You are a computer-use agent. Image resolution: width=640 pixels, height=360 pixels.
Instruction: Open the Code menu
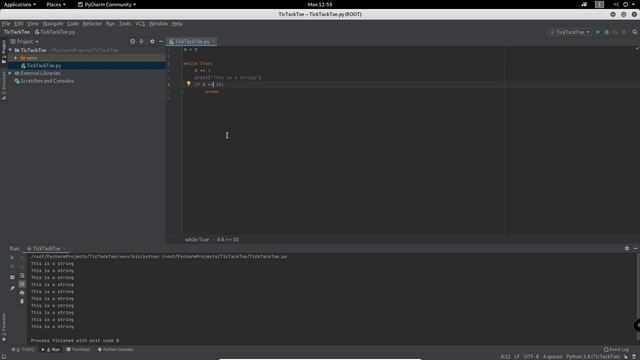coord(73,24)
